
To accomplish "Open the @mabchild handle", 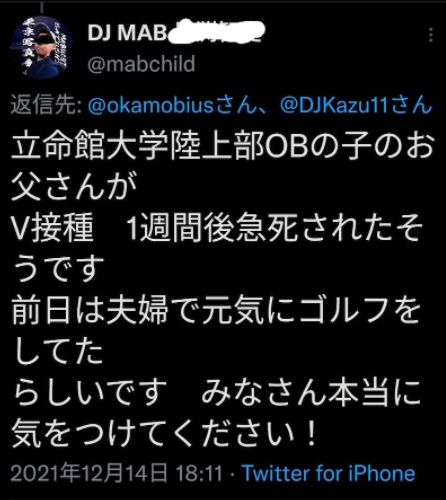I will (x=141, y=64).
